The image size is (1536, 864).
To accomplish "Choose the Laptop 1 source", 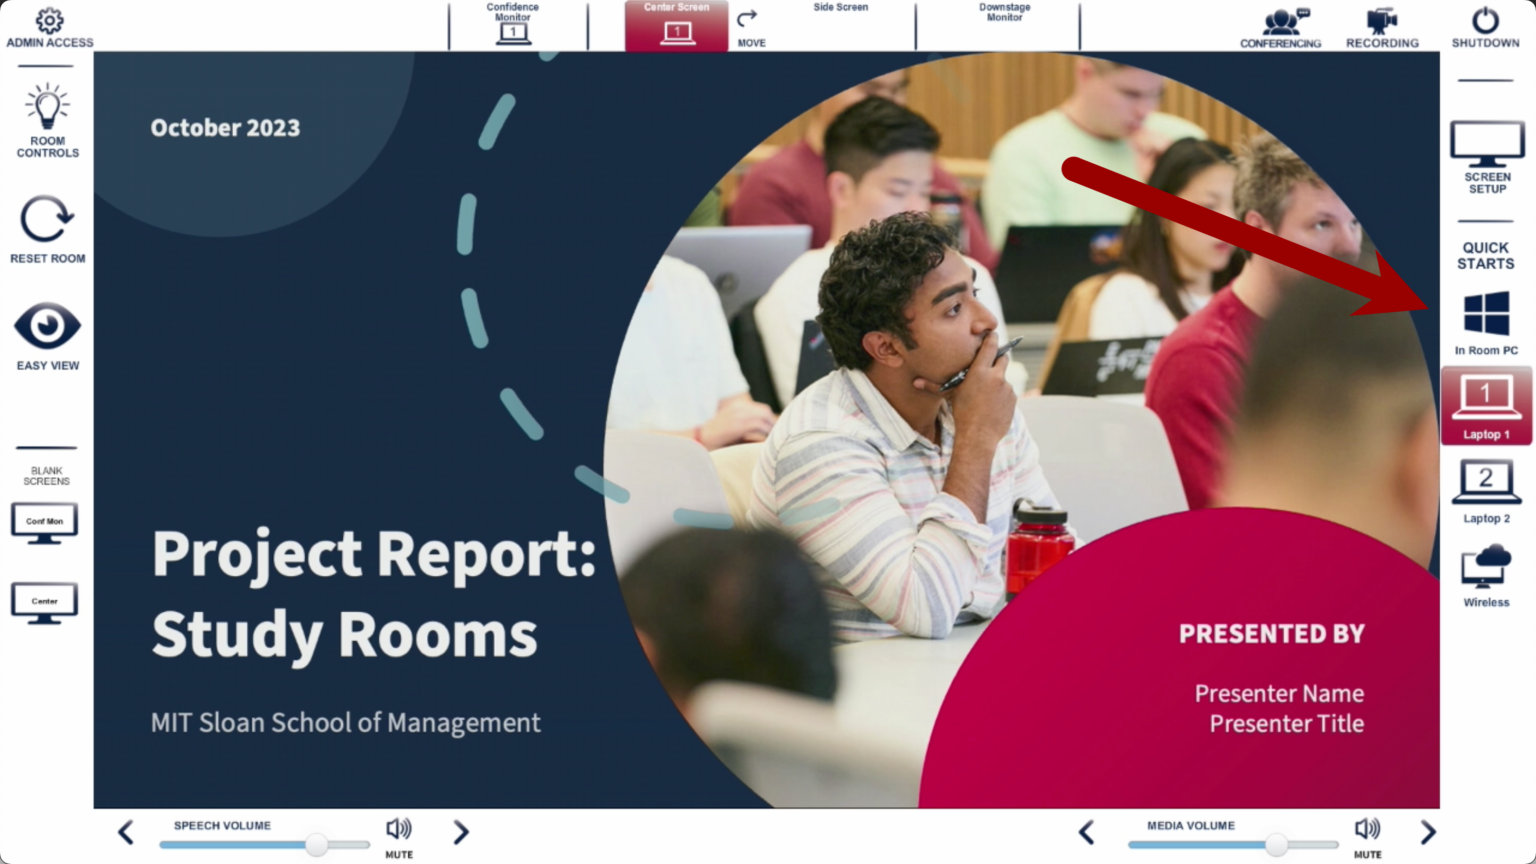I will click(x=1486, y=405).
